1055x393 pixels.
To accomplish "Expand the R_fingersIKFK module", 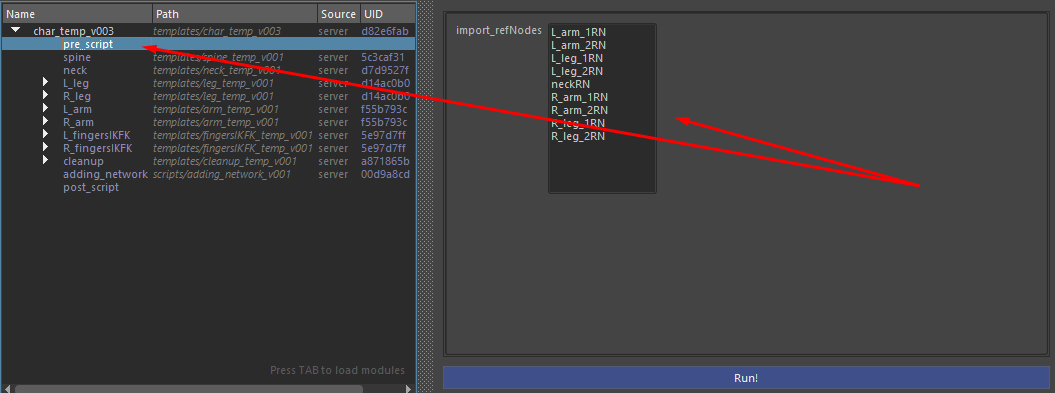I will point(46,147).
